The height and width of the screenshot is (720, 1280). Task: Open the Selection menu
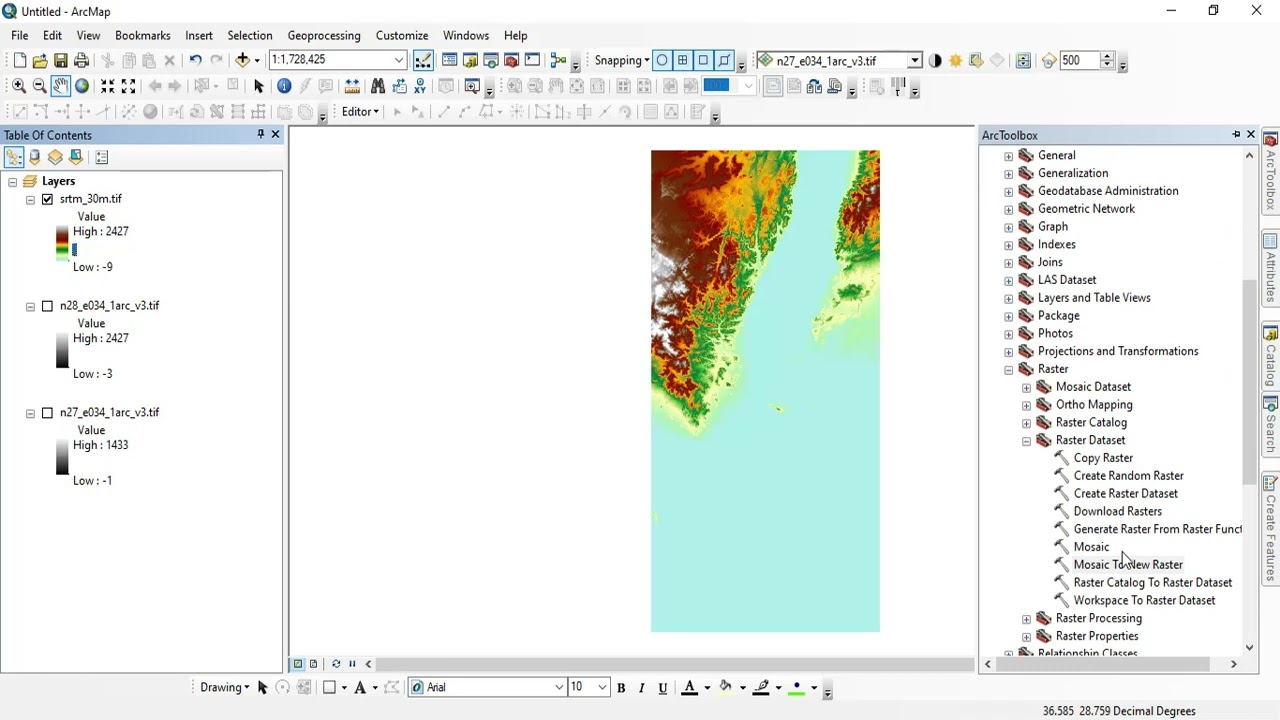[250, 36]
